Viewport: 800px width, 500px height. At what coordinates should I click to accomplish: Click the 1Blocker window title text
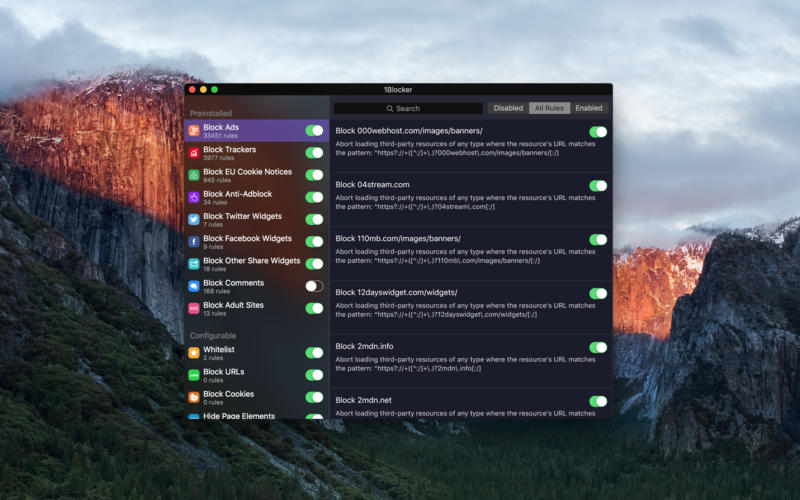point(398,90)
